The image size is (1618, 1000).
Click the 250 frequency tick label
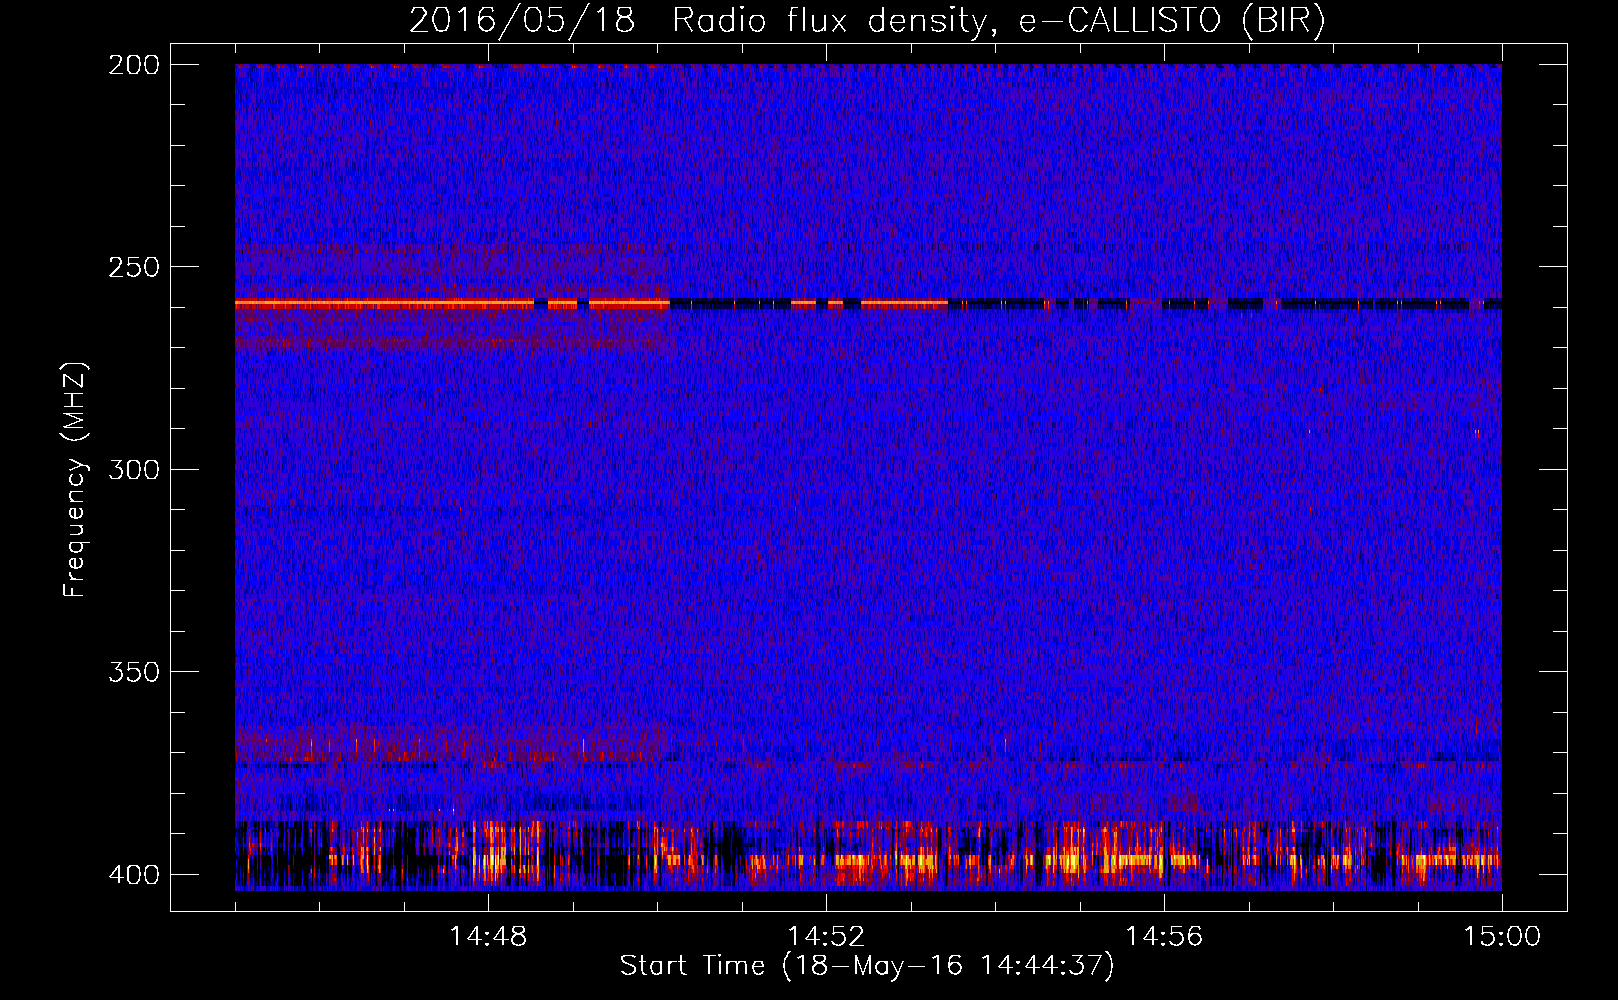coord(133,267)
